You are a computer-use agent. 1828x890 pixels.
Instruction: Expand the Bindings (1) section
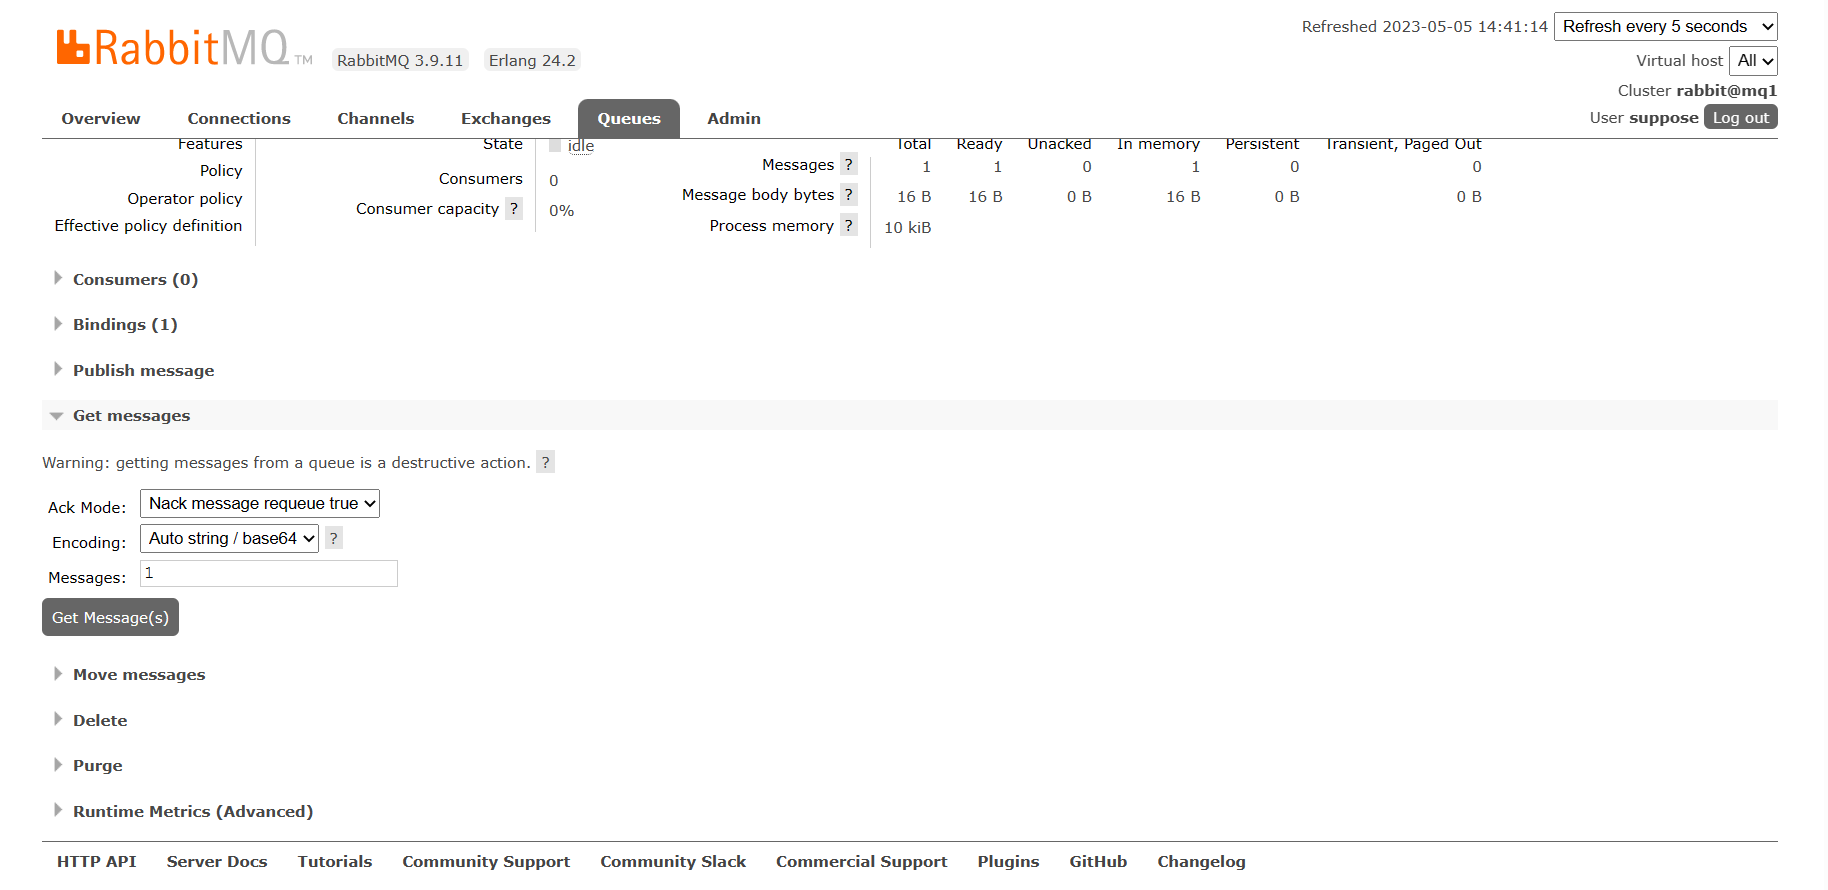pos(125,324)
